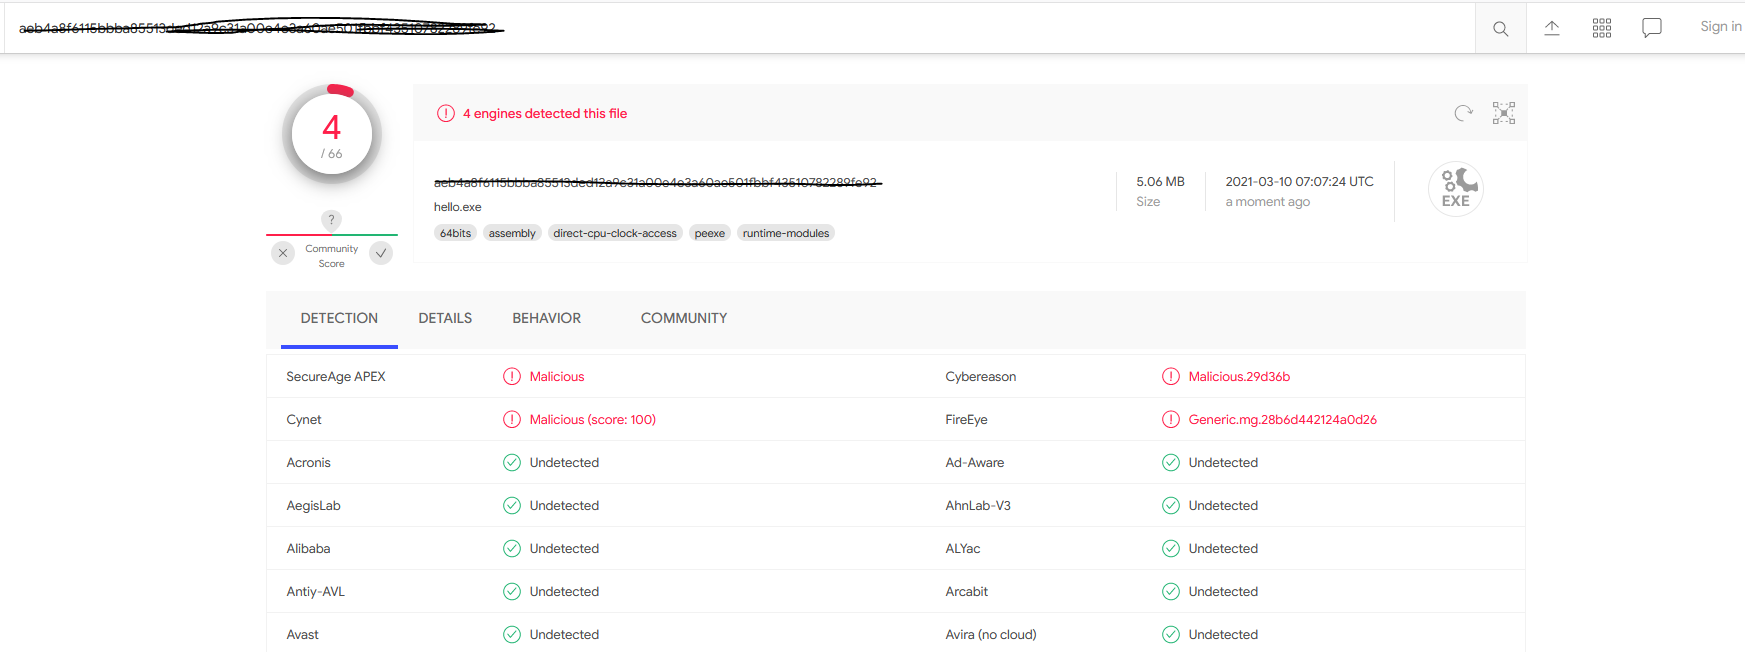Open the apps grid icon
The image size is (1745, 652).
click(1601, 28)
